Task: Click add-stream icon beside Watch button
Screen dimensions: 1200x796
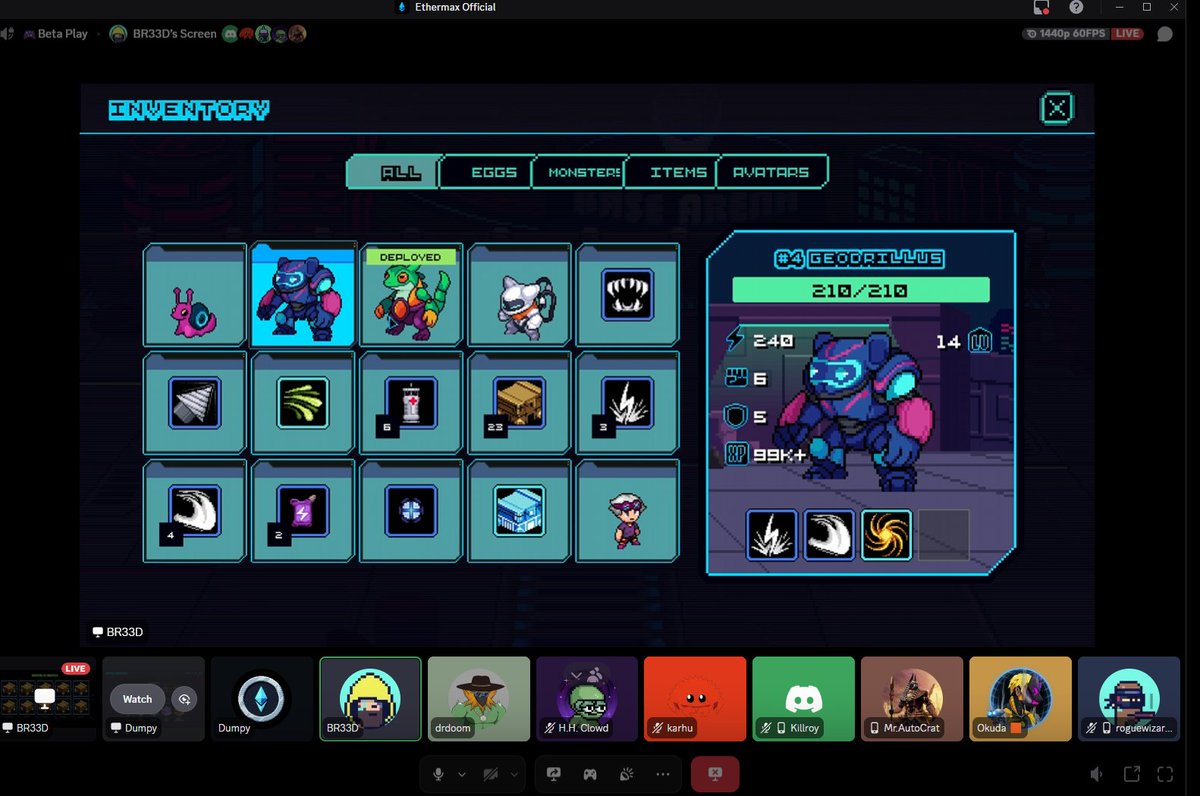Action: coord(184,699)
